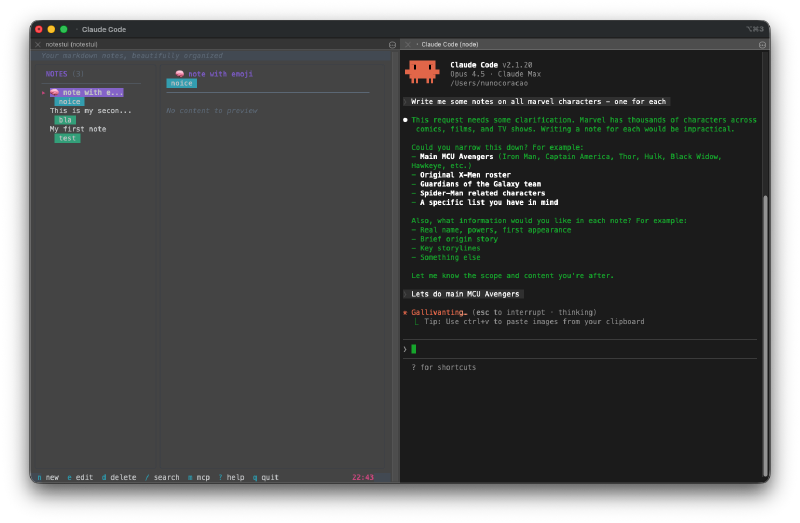
Task: Click 'new' shortcut in bottom bar
Action: click(x=48, y=478)
